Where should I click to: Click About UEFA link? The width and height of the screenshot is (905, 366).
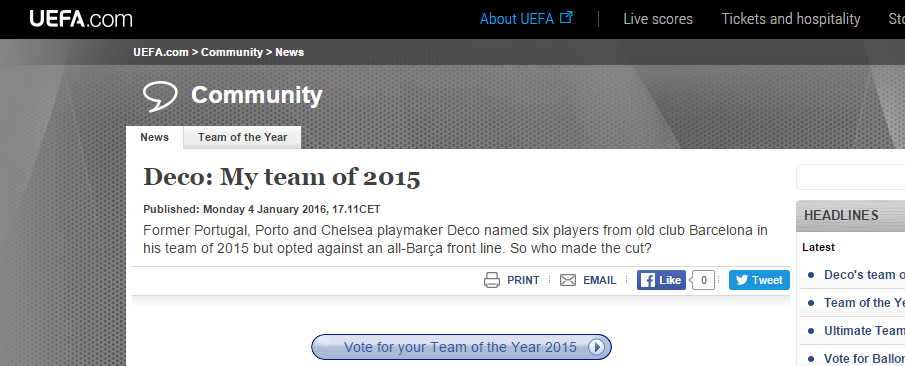click(517, 19)
